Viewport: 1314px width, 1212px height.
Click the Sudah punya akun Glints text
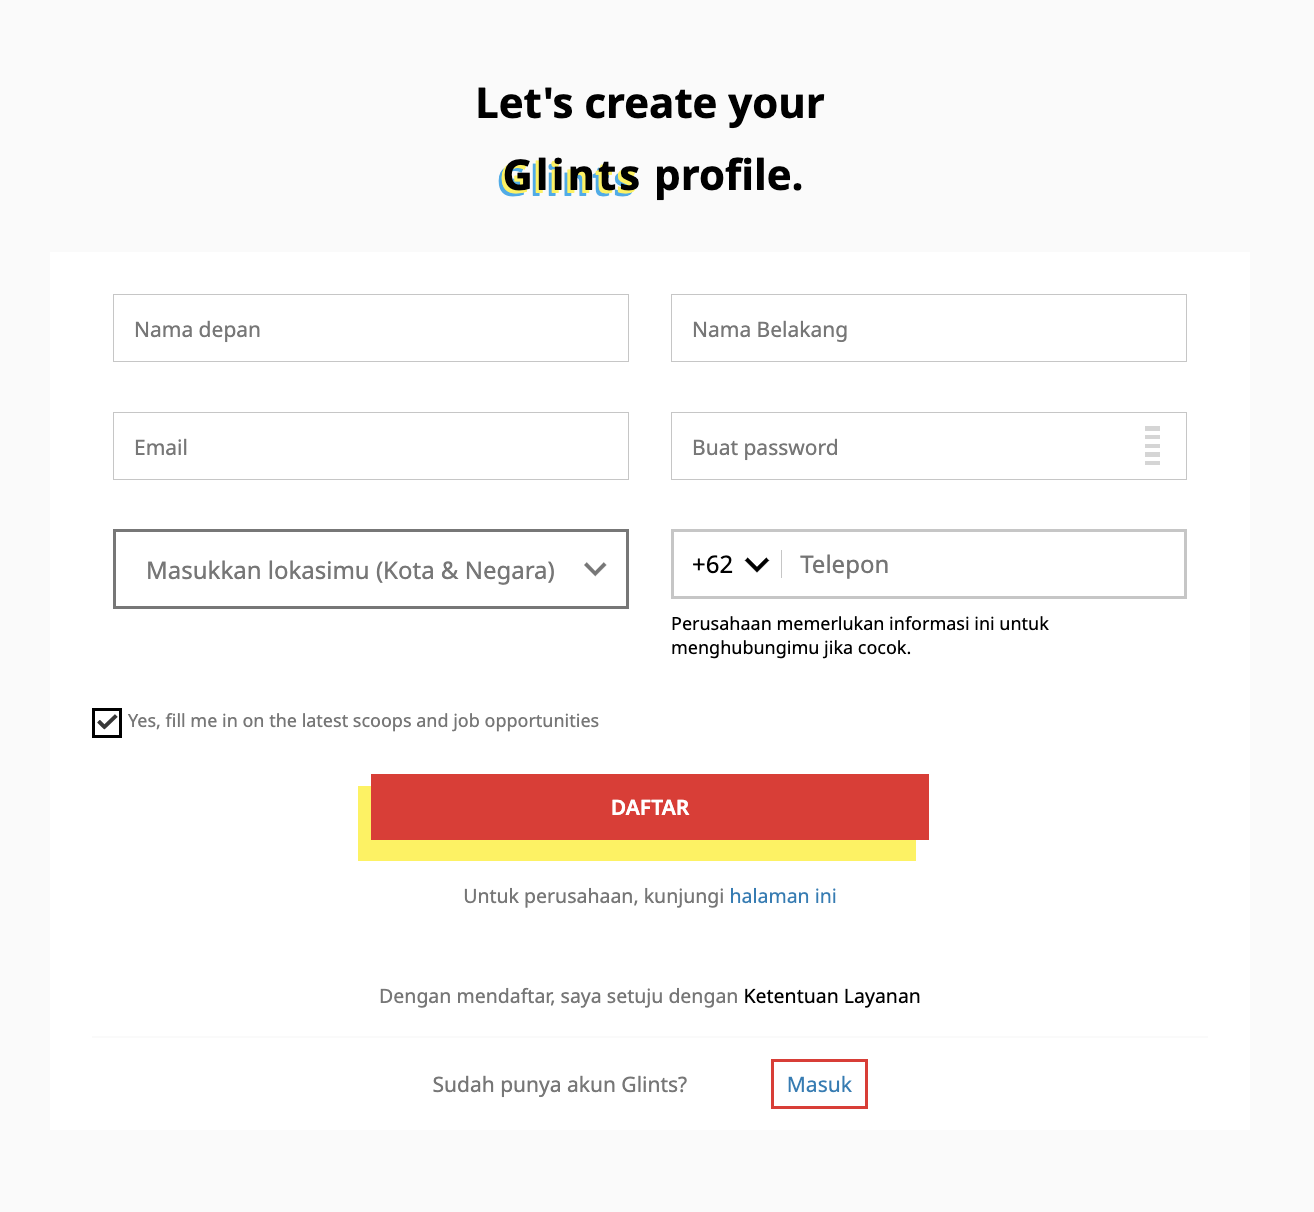(559, 1084)
